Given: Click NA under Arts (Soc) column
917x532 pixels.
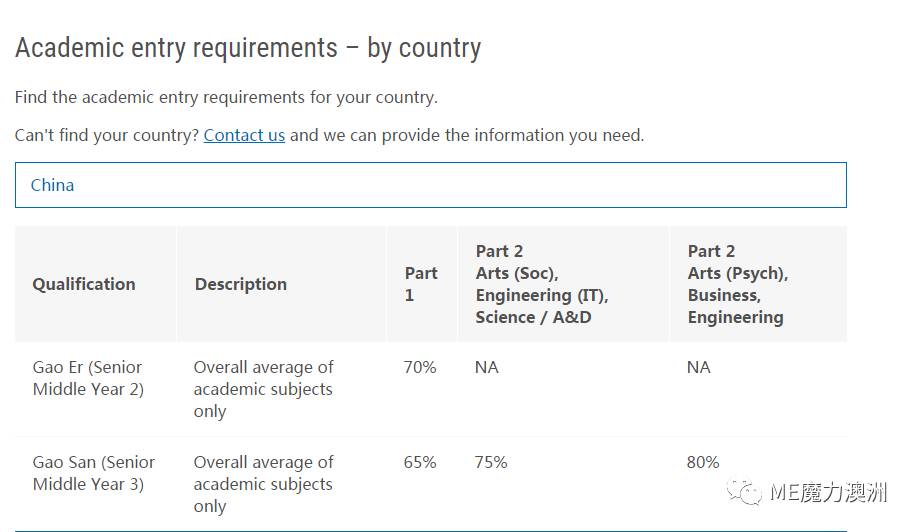Looking at the screenshot, I should (x=487, y=367).
